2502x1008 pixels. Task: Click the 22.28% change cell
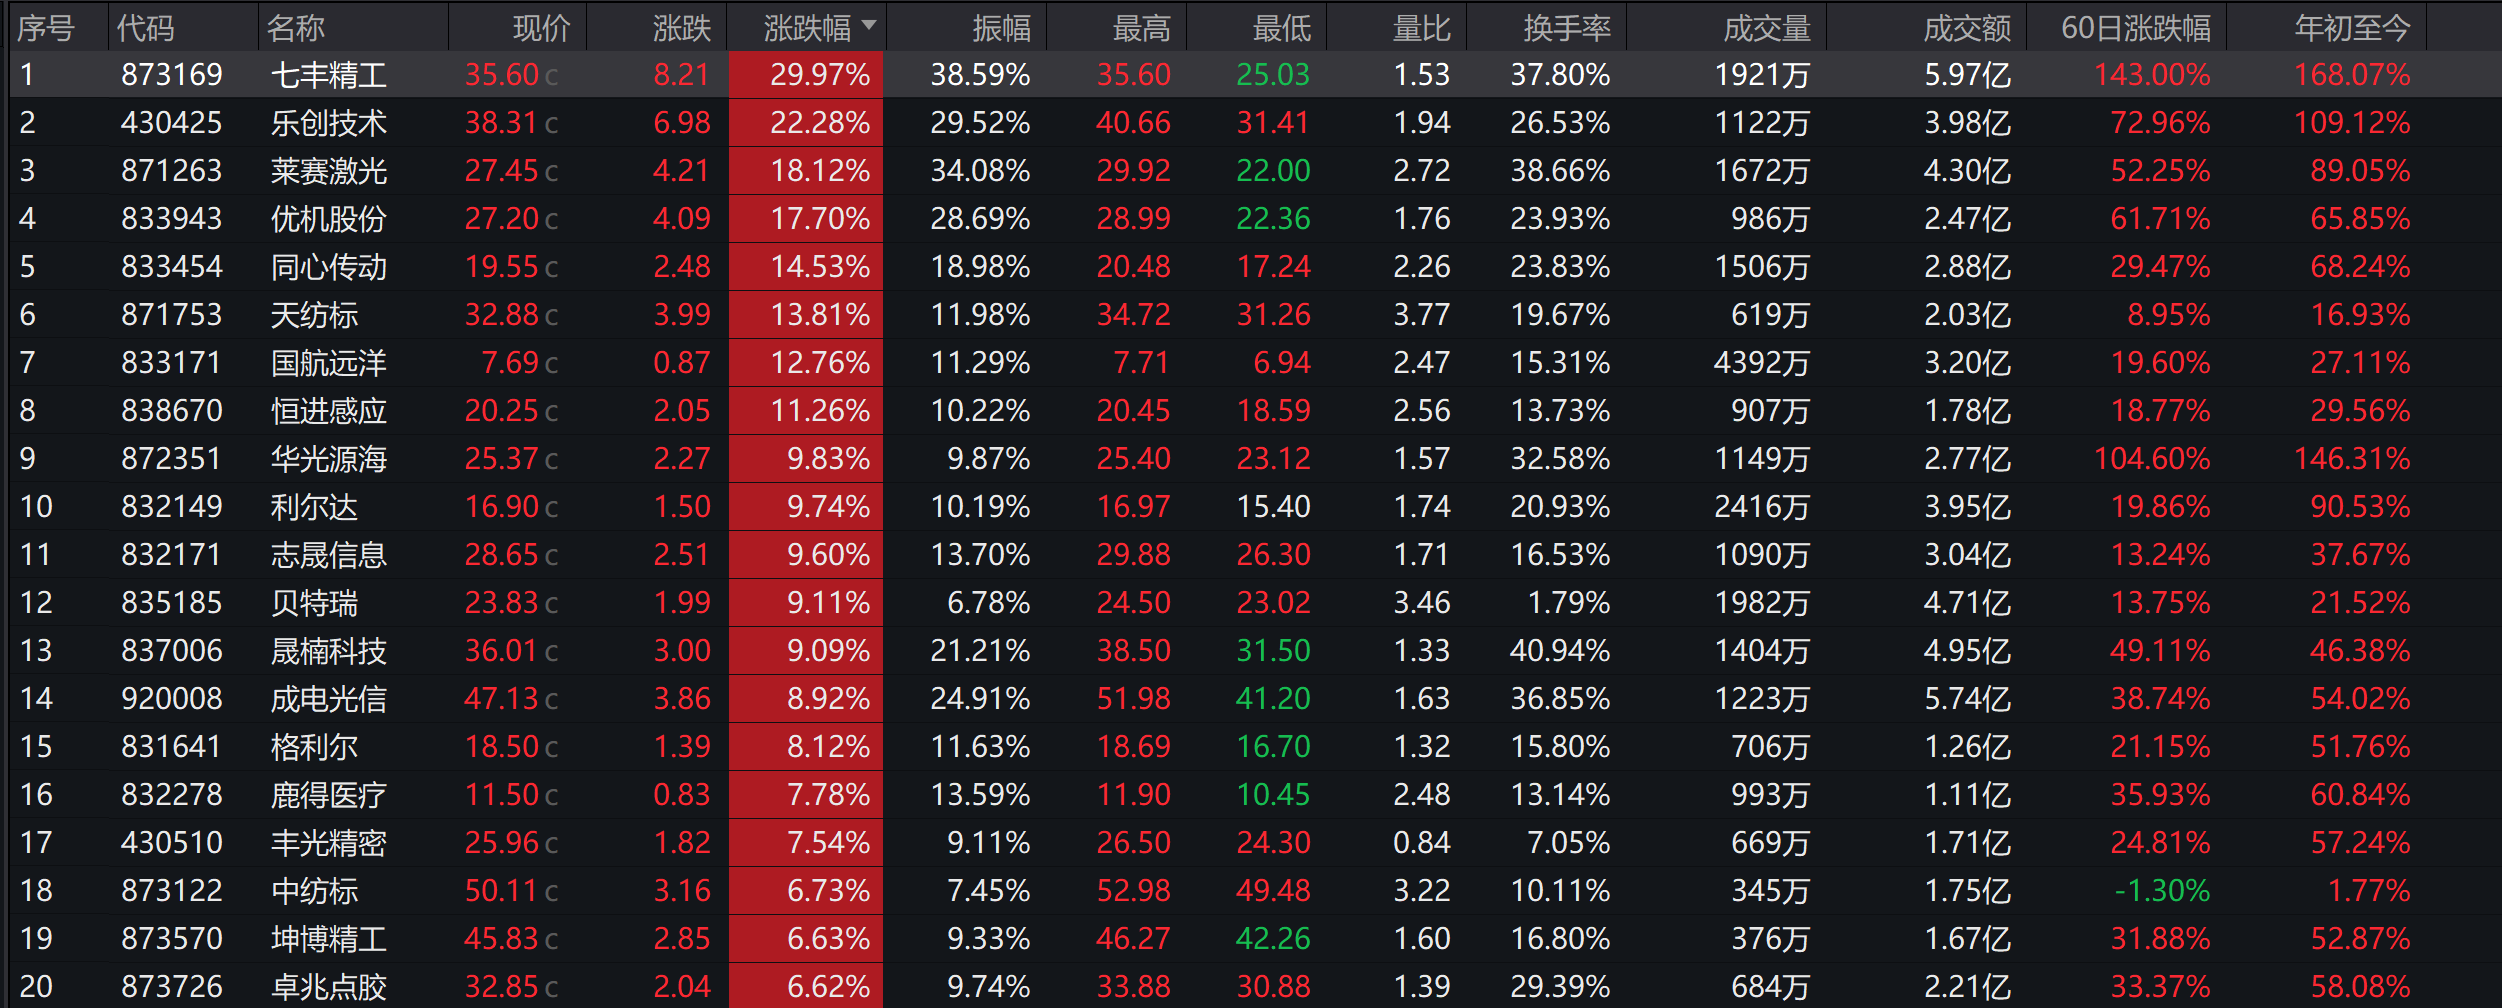coord(806,123)
